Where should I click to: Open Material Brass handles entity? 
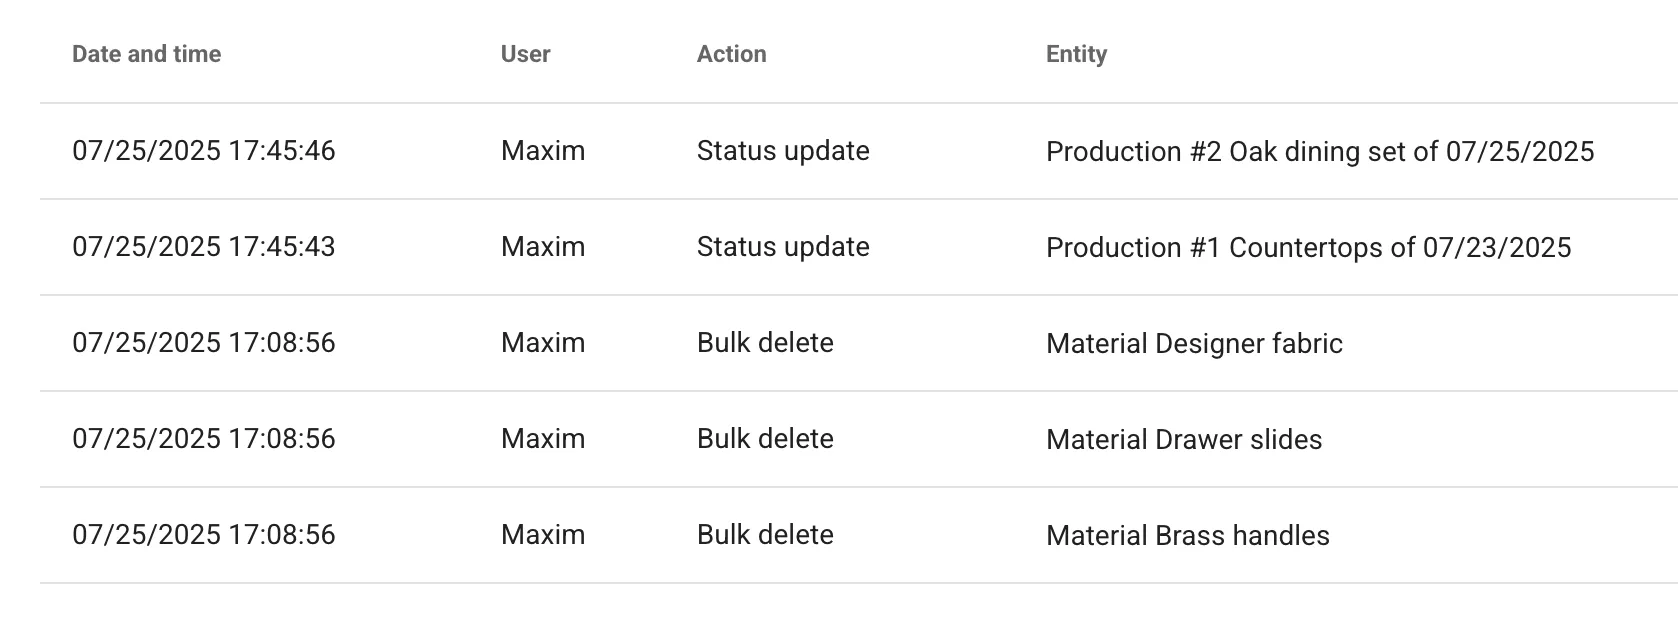pyautogui.click(x=1188, y=535)
